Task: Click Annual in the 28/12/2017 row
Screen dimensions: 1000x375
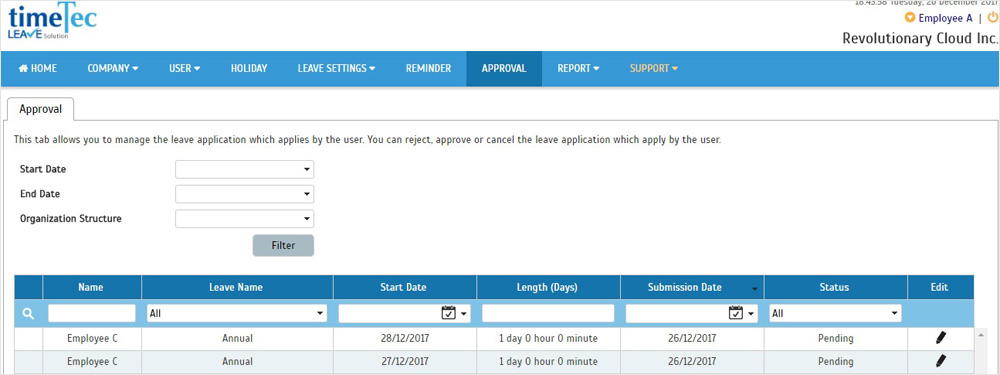Action: point(237,338)
